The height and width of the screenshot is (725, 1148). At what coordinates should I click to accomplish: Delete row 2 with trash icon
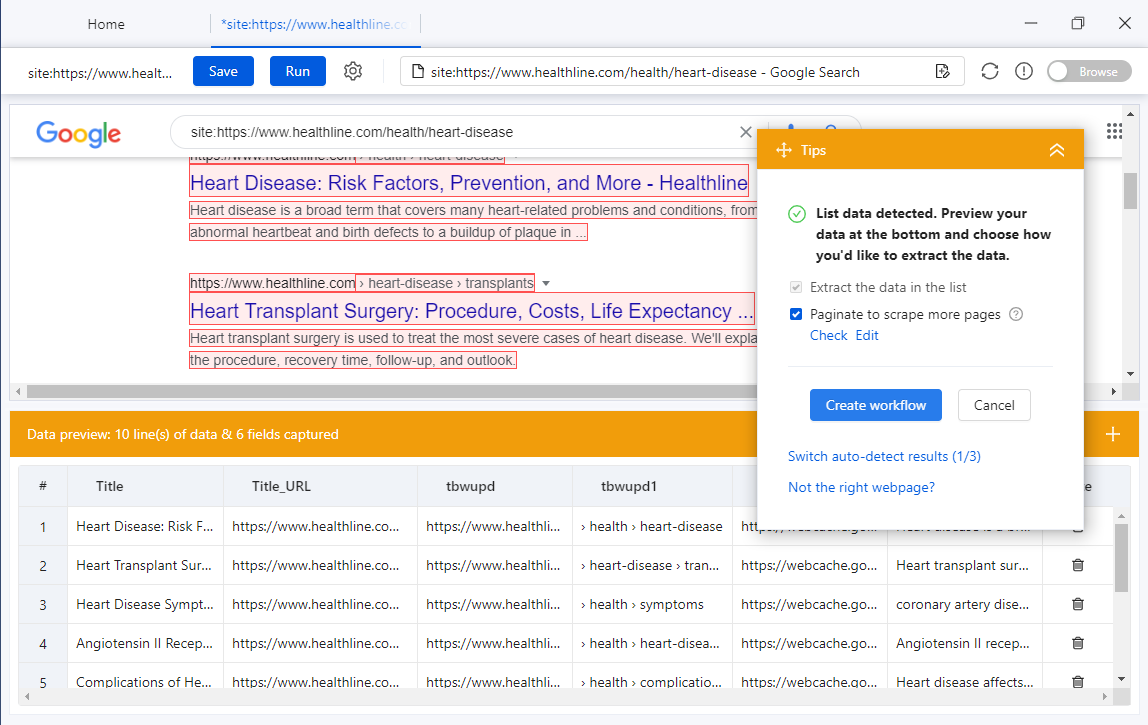(x=1077, y=565)
